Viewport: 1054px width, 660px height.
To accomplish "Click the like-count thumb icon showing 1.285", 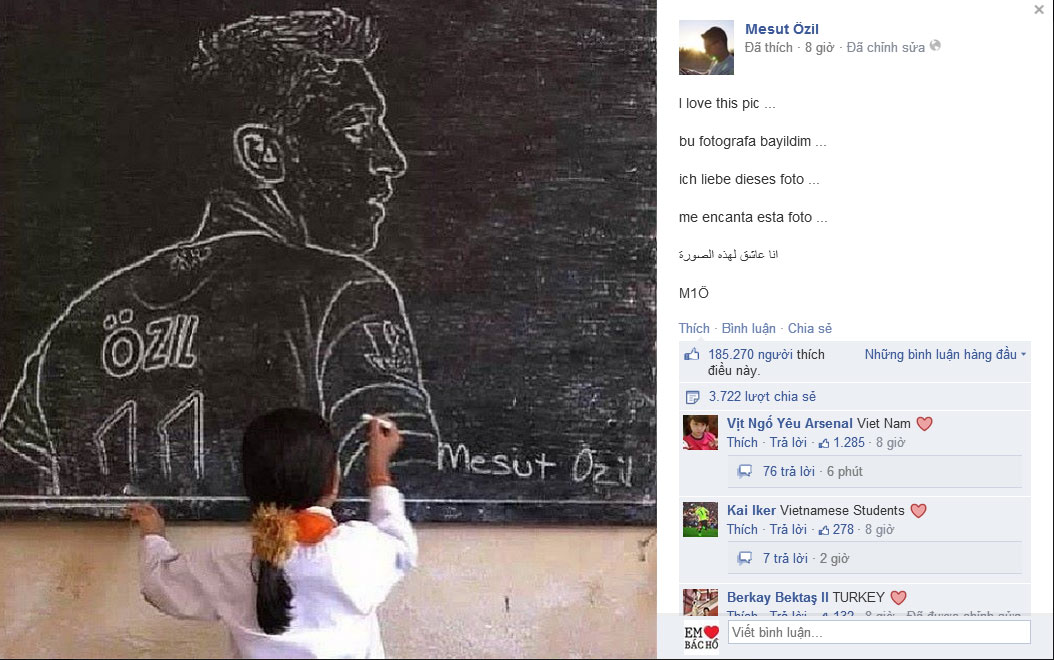I will [x=823, y=443].
